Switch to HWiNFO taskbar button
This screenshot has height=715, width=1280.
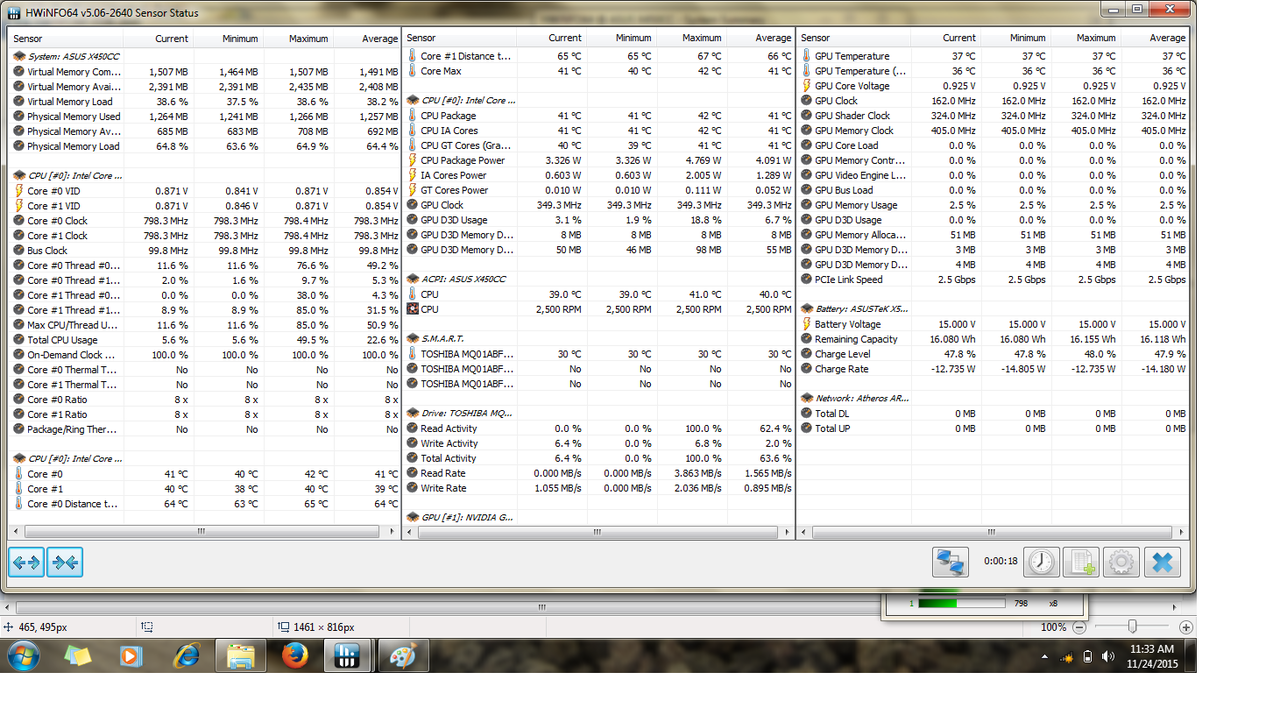pos(347,656)
